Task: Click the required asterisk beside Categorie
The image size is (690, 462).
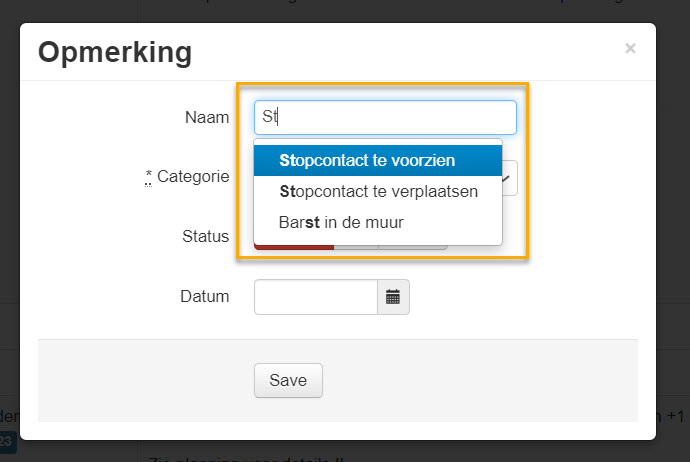Action: click(149, 176)
